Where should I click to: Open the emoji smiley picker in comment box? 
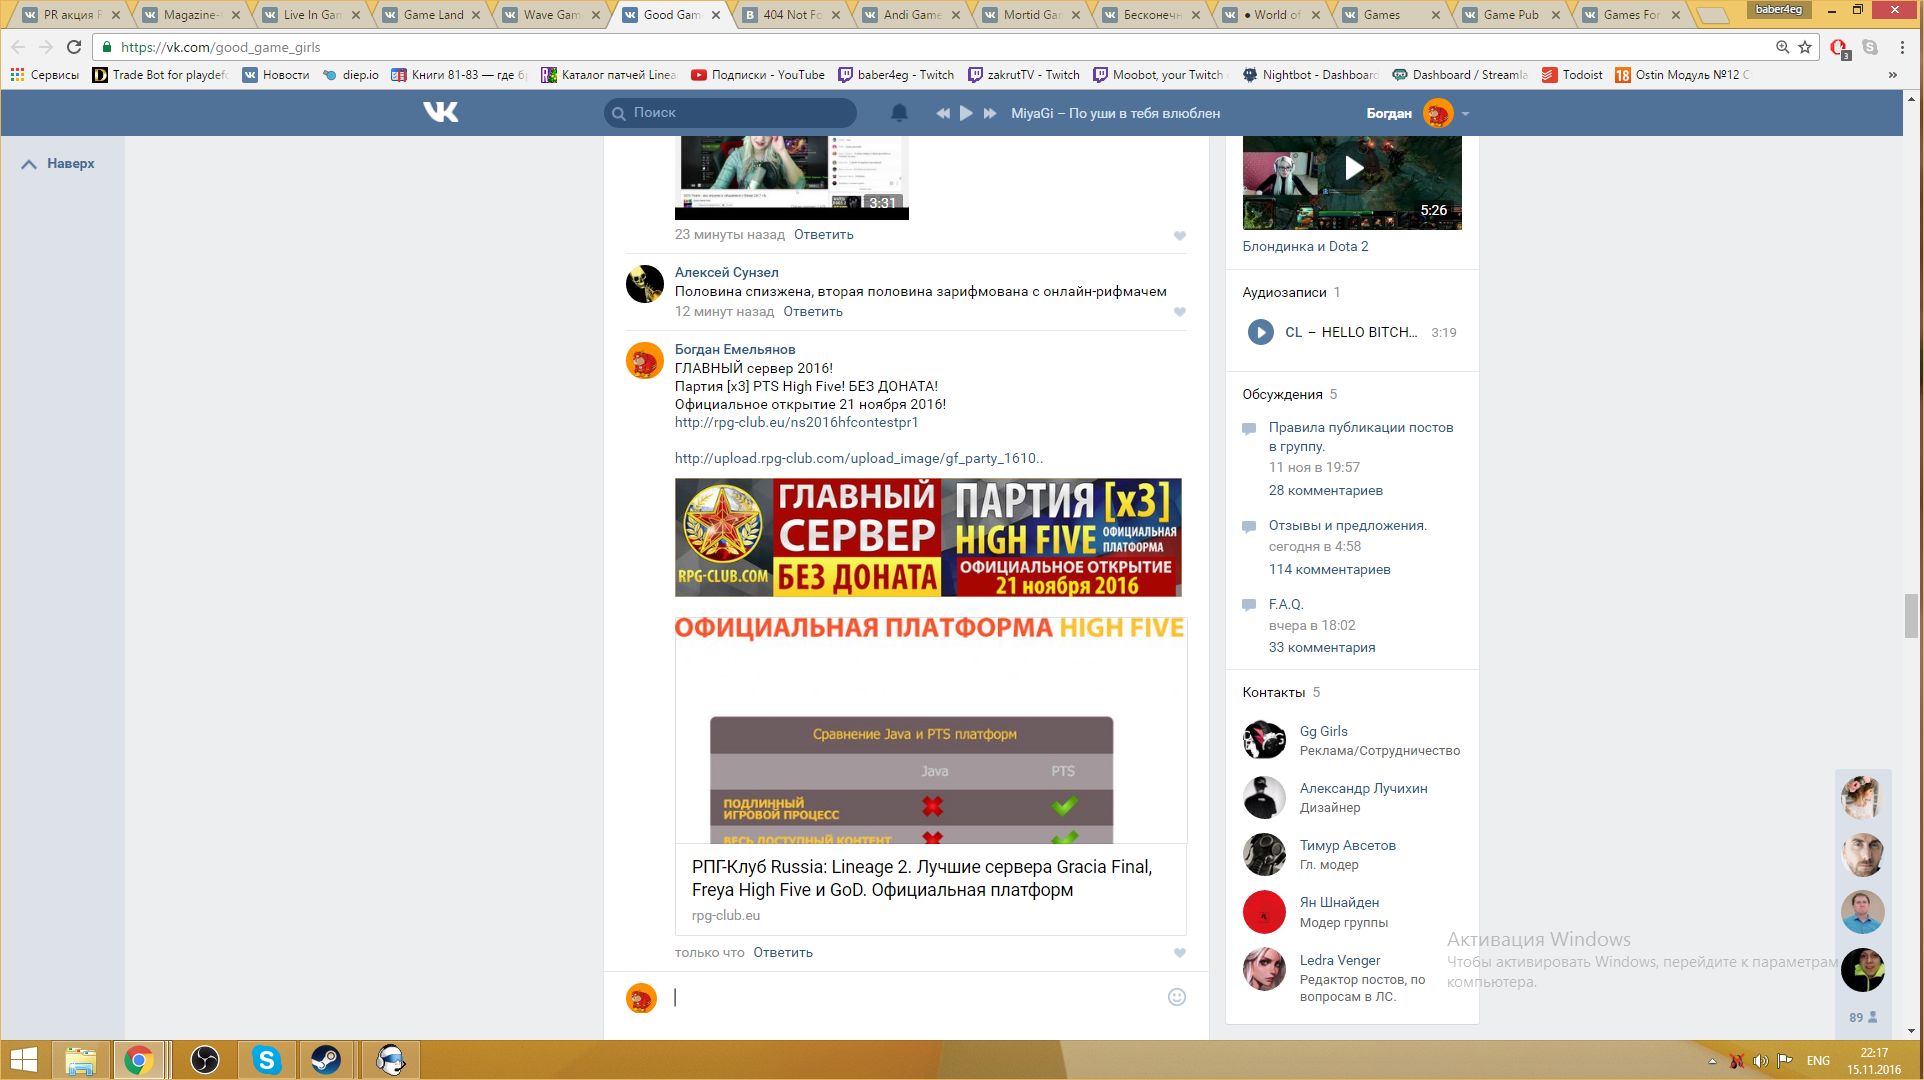pyautogui.click(x=1177, y=997)
